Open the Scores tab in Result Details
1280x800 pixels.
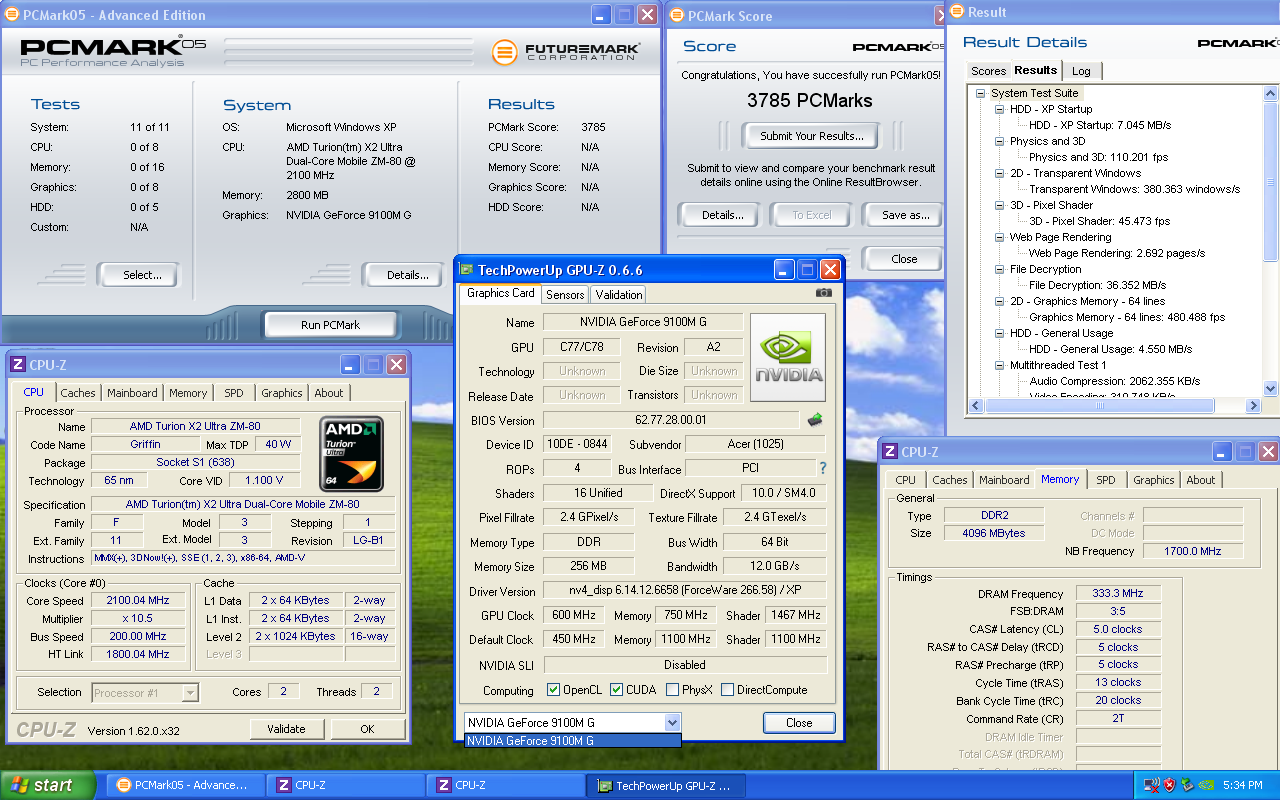tap(988, 71)
